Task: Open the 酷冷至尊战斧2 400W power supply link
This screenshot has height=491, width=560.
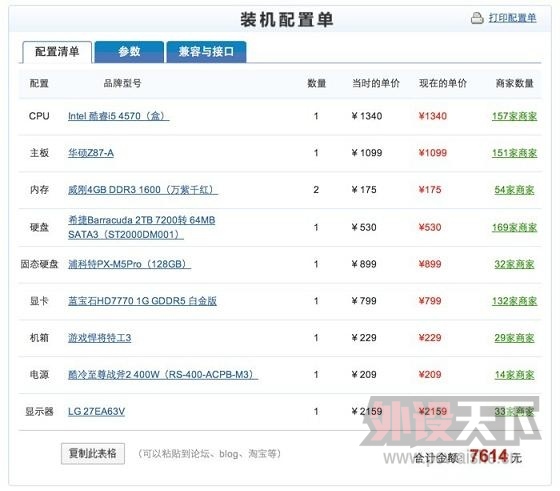Action: pyautogui.click(x=163, y=374)
